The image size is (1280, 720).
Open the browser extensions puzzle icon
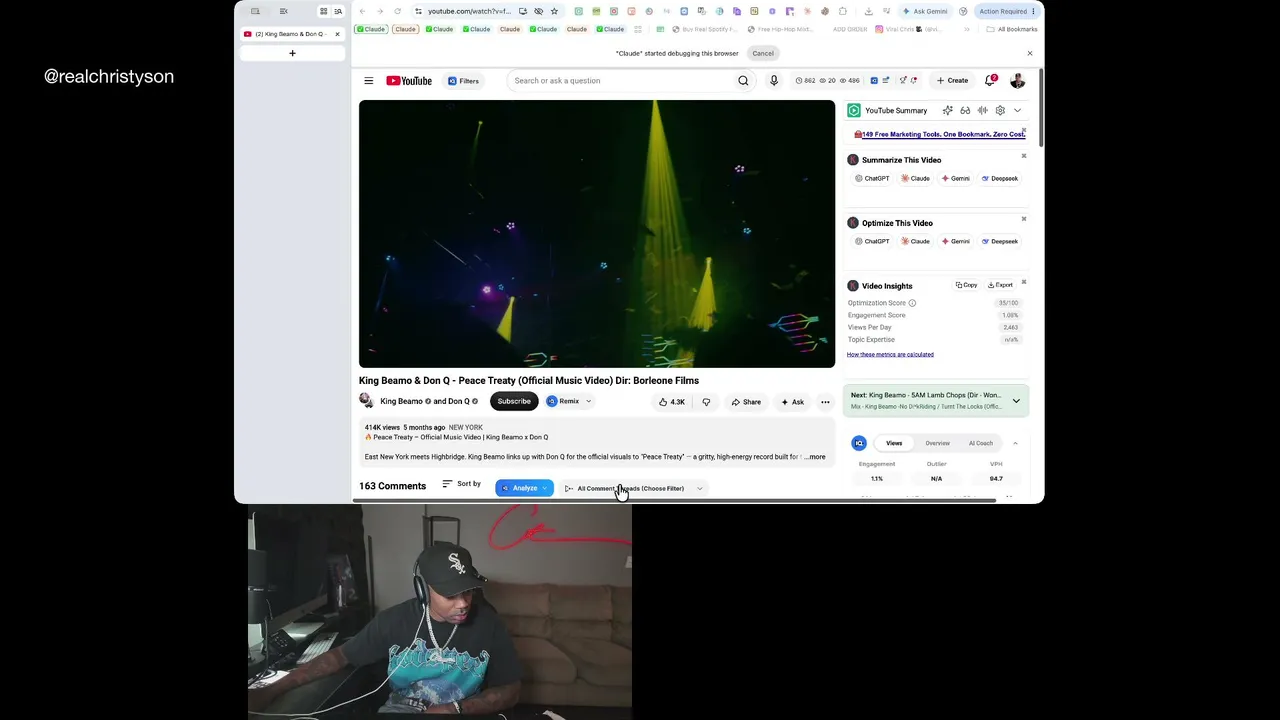(x=843, y=12)
